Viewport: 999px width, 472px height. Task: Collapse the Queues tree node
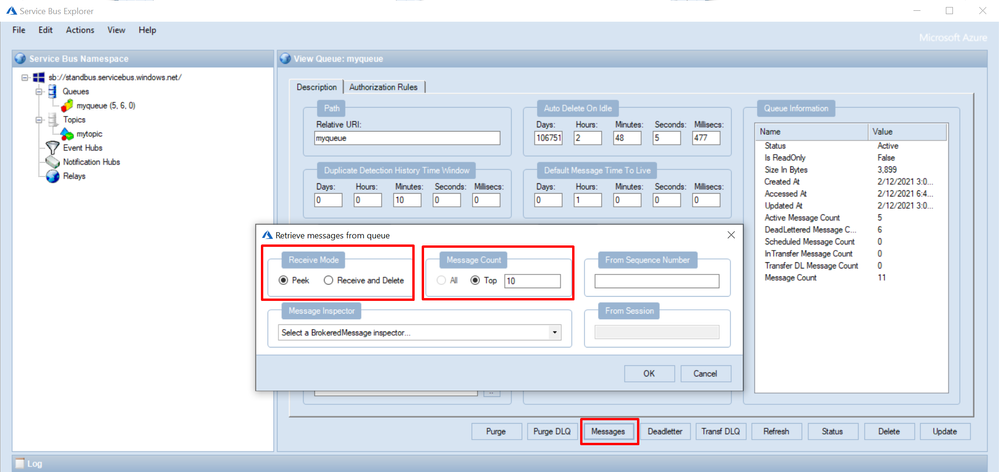point(39,92)
